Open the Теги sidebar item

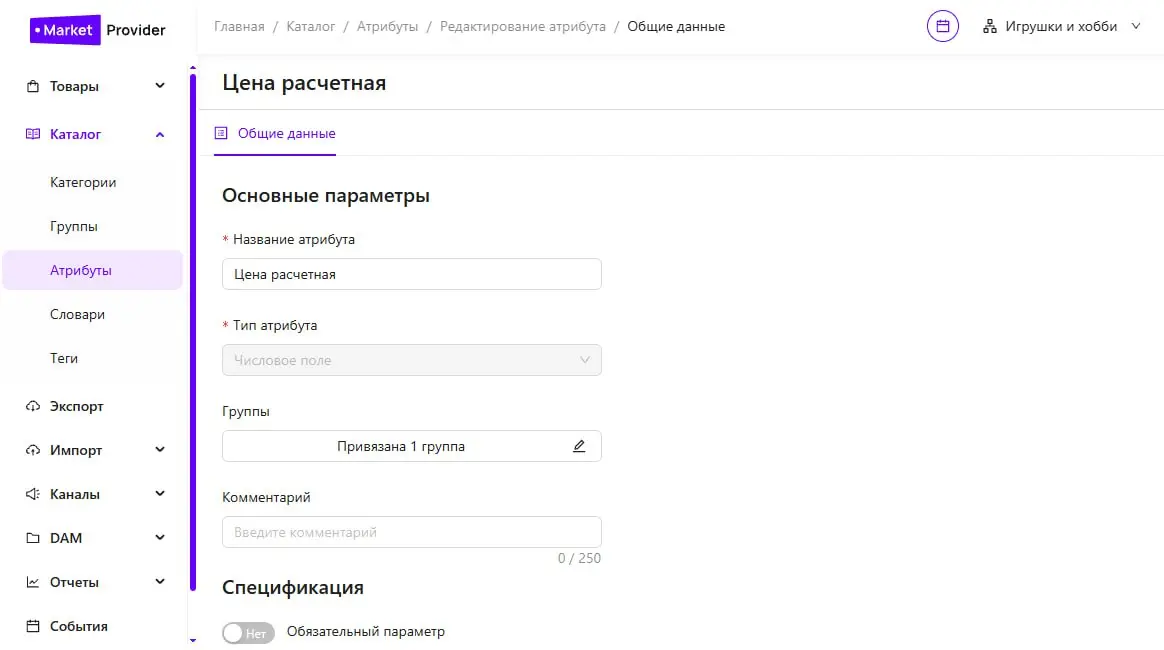coord(64,358)
